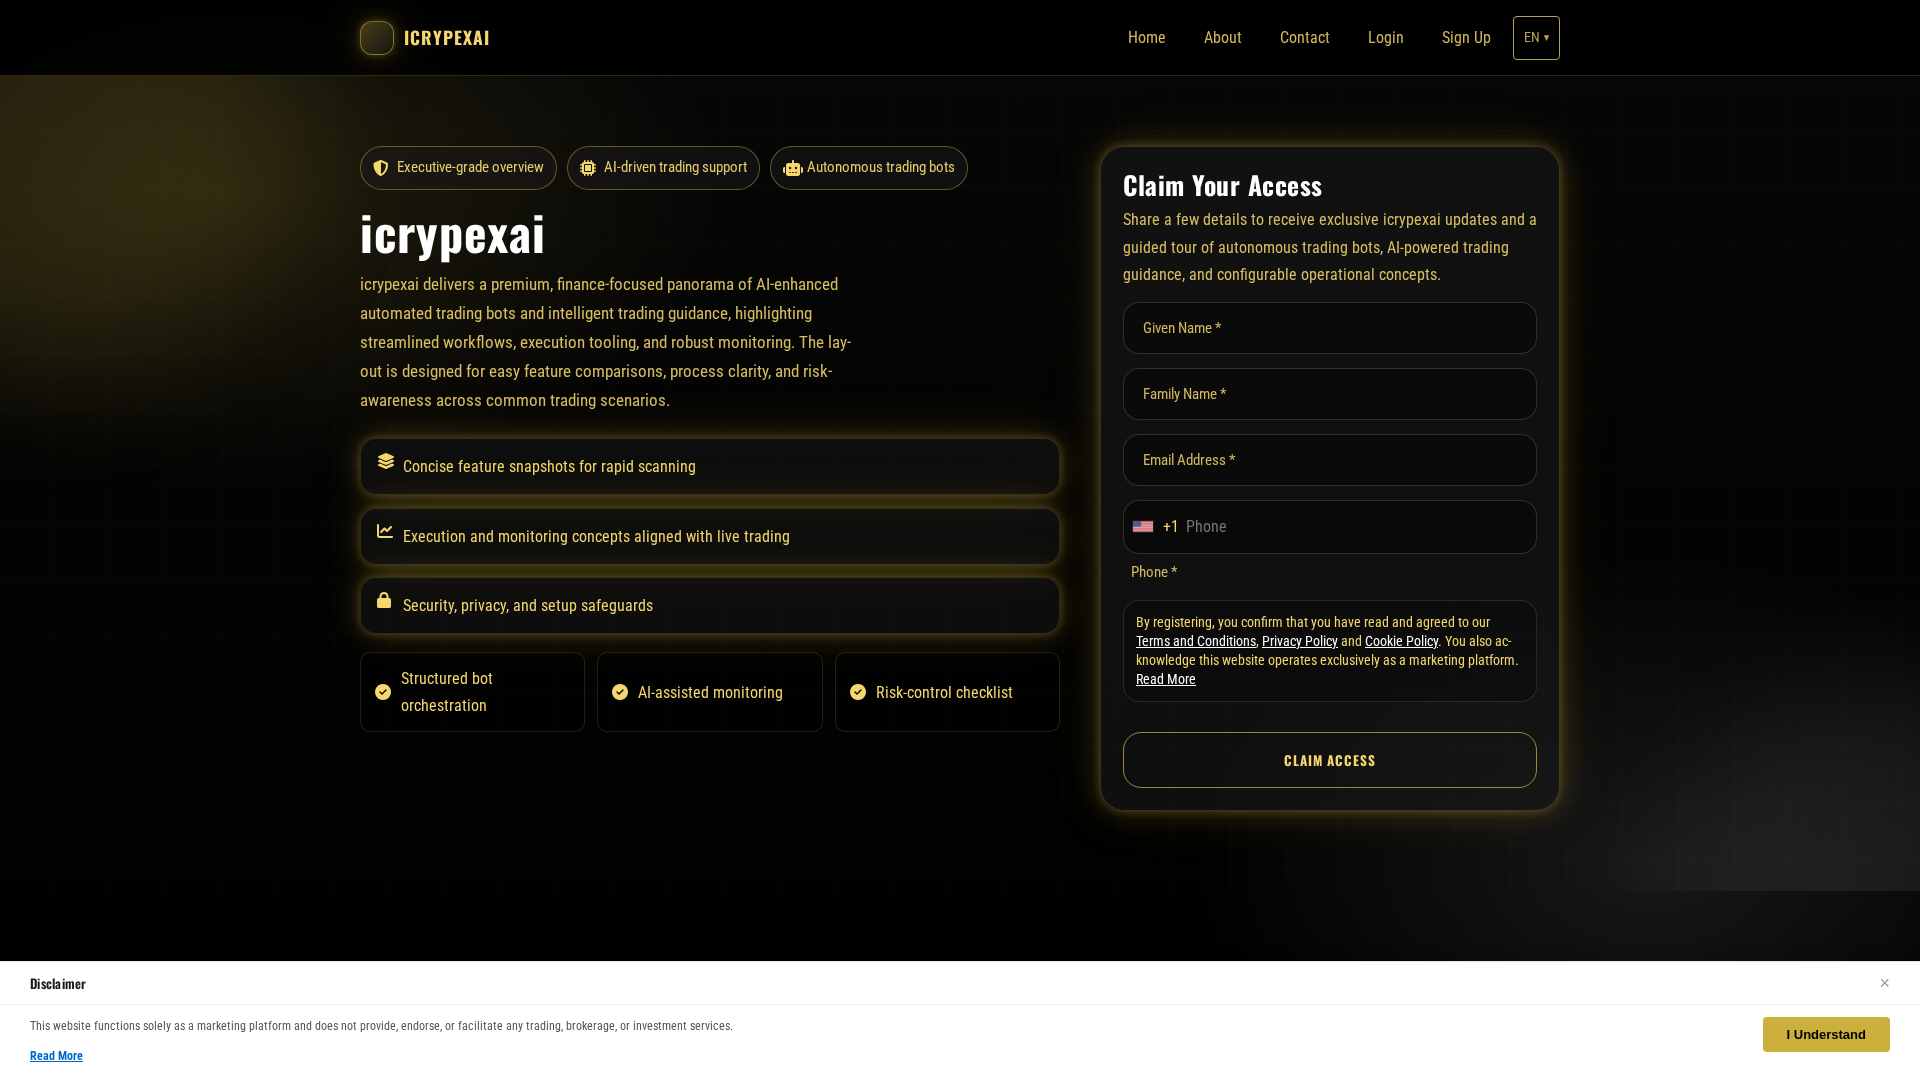Click the US flag country icon

click(x=1143, y=527)
